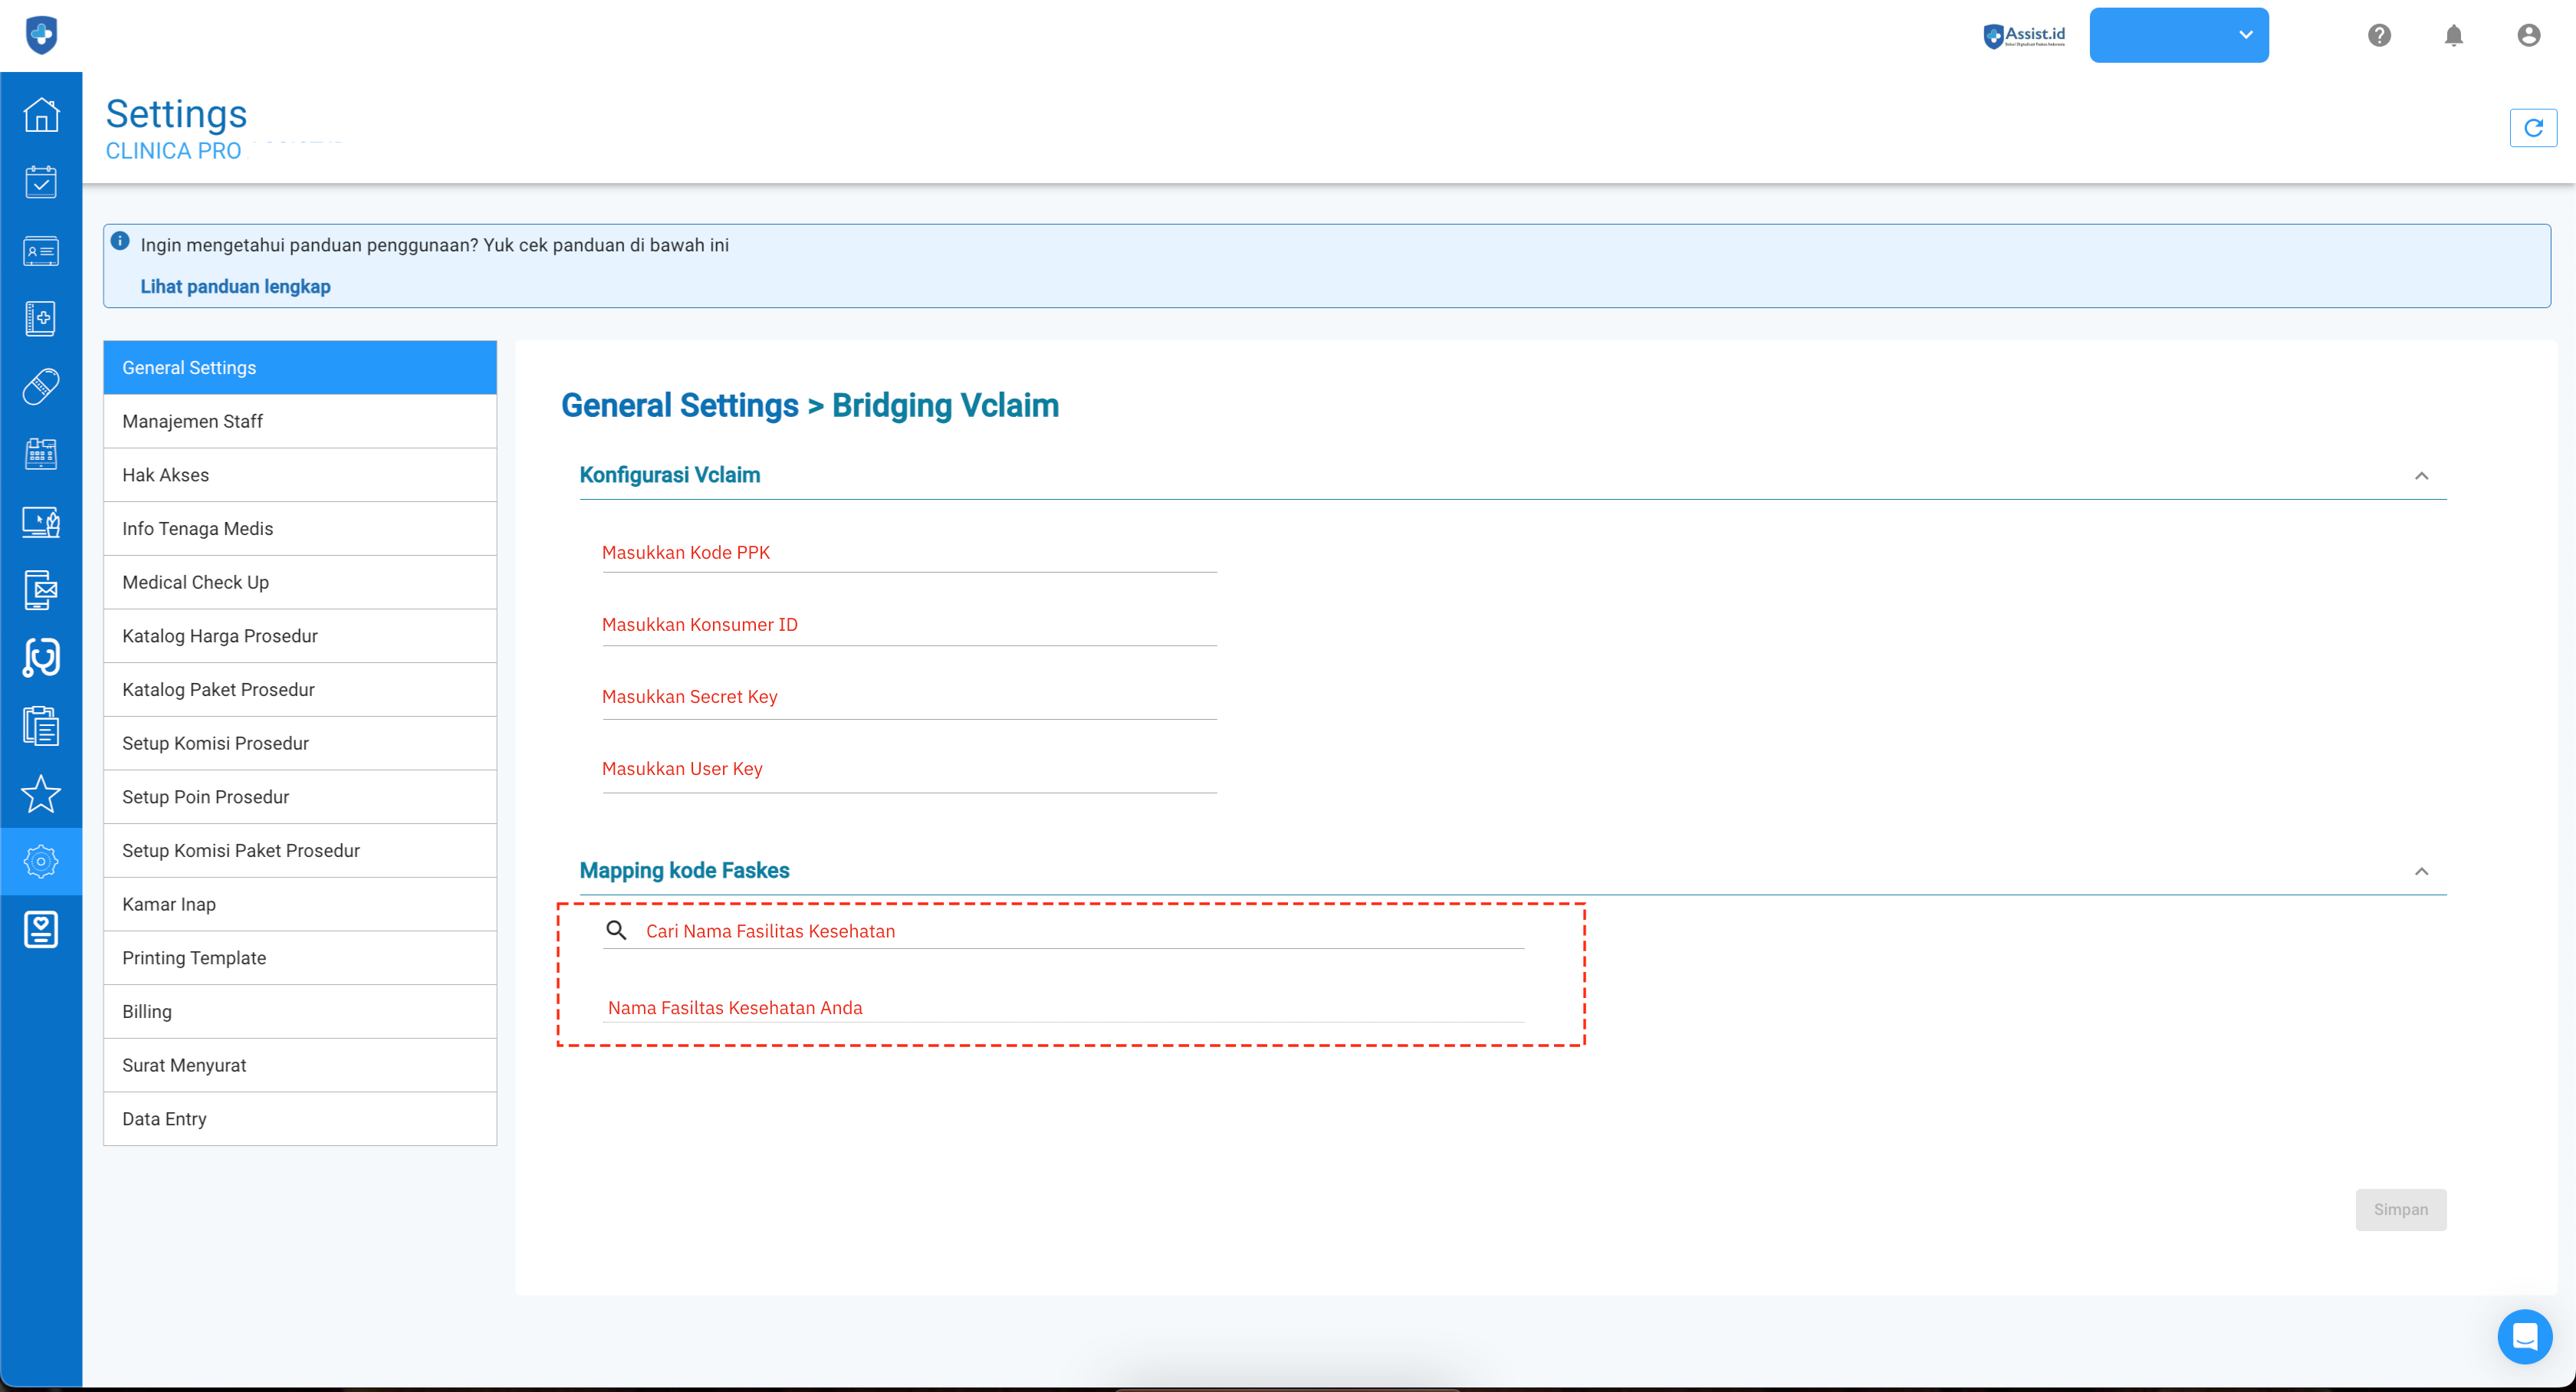This screenshot has width=2576, height=1392.
Task: Open the star favorites sidebar icon
Action: pos(41,794)
